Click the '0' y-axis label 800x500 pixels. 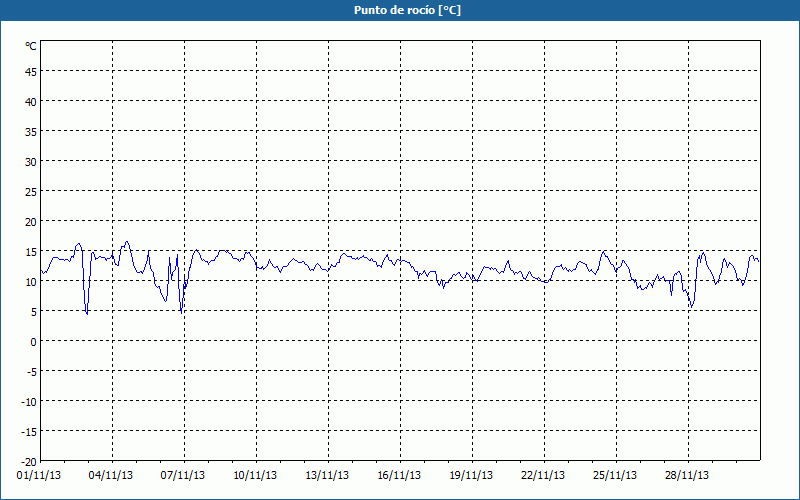pyautogui.click(x=33, y=342)
